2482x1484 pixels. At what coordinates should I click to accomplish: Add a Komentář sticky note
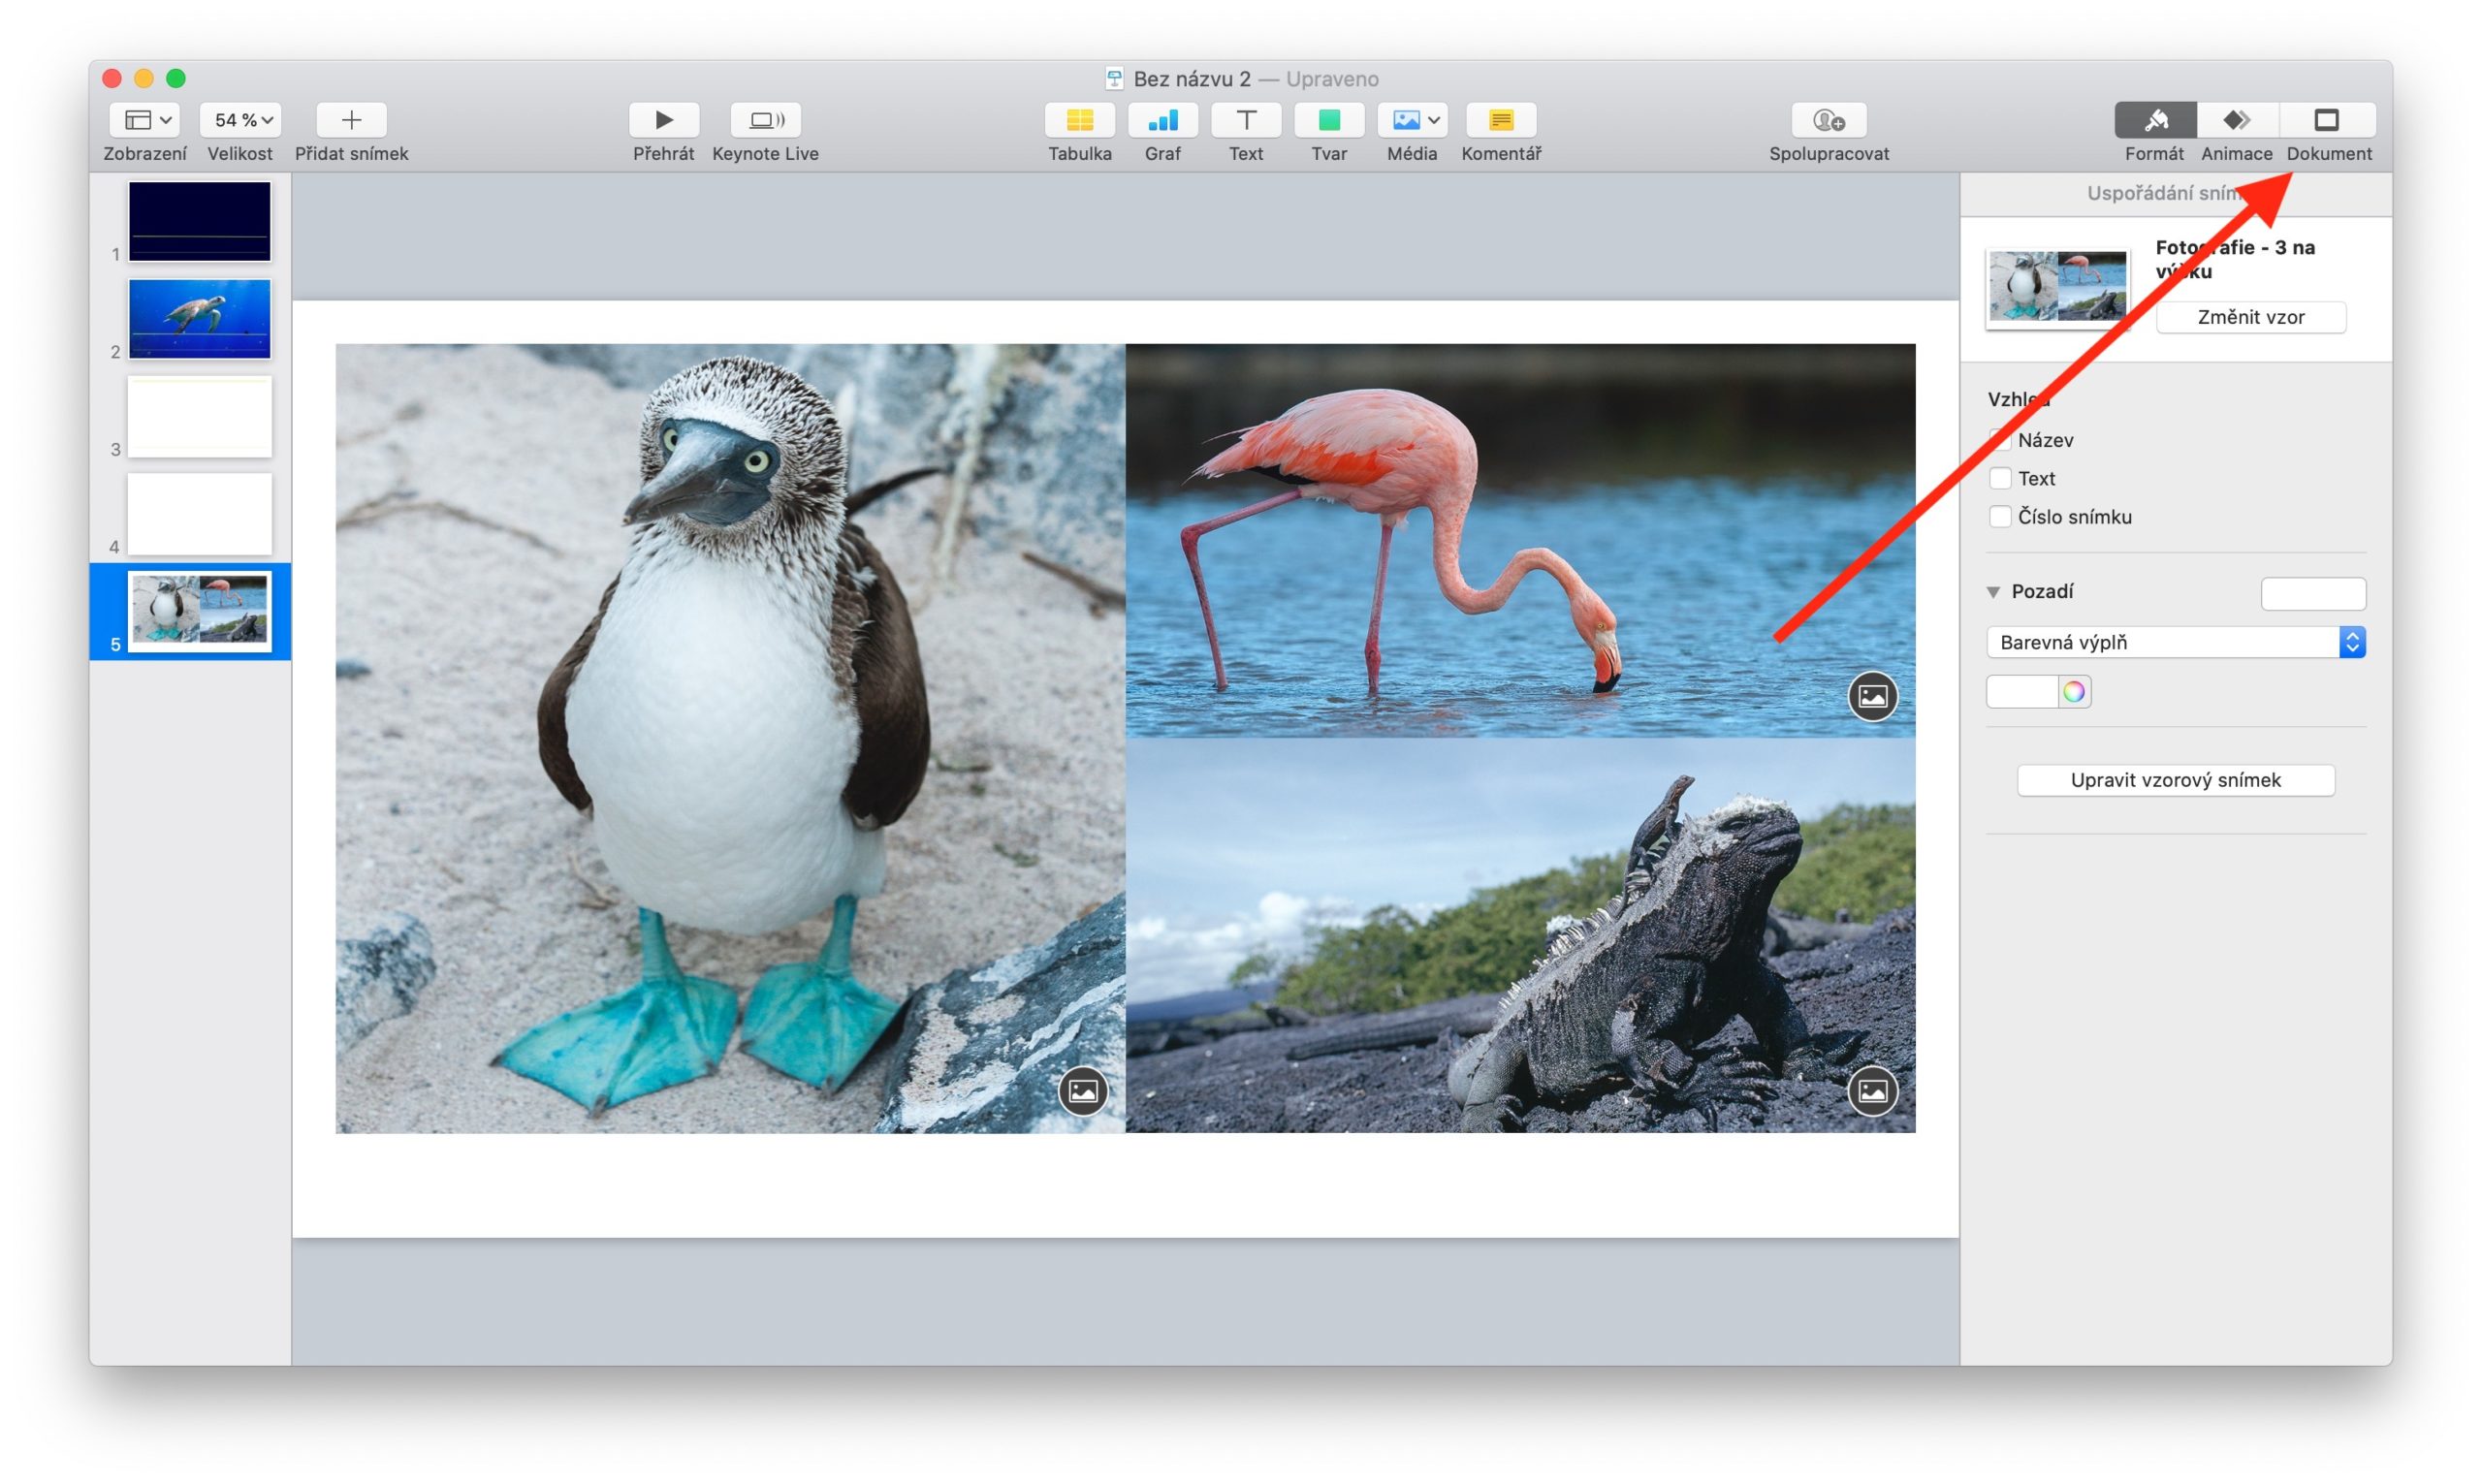[1500, 120]
